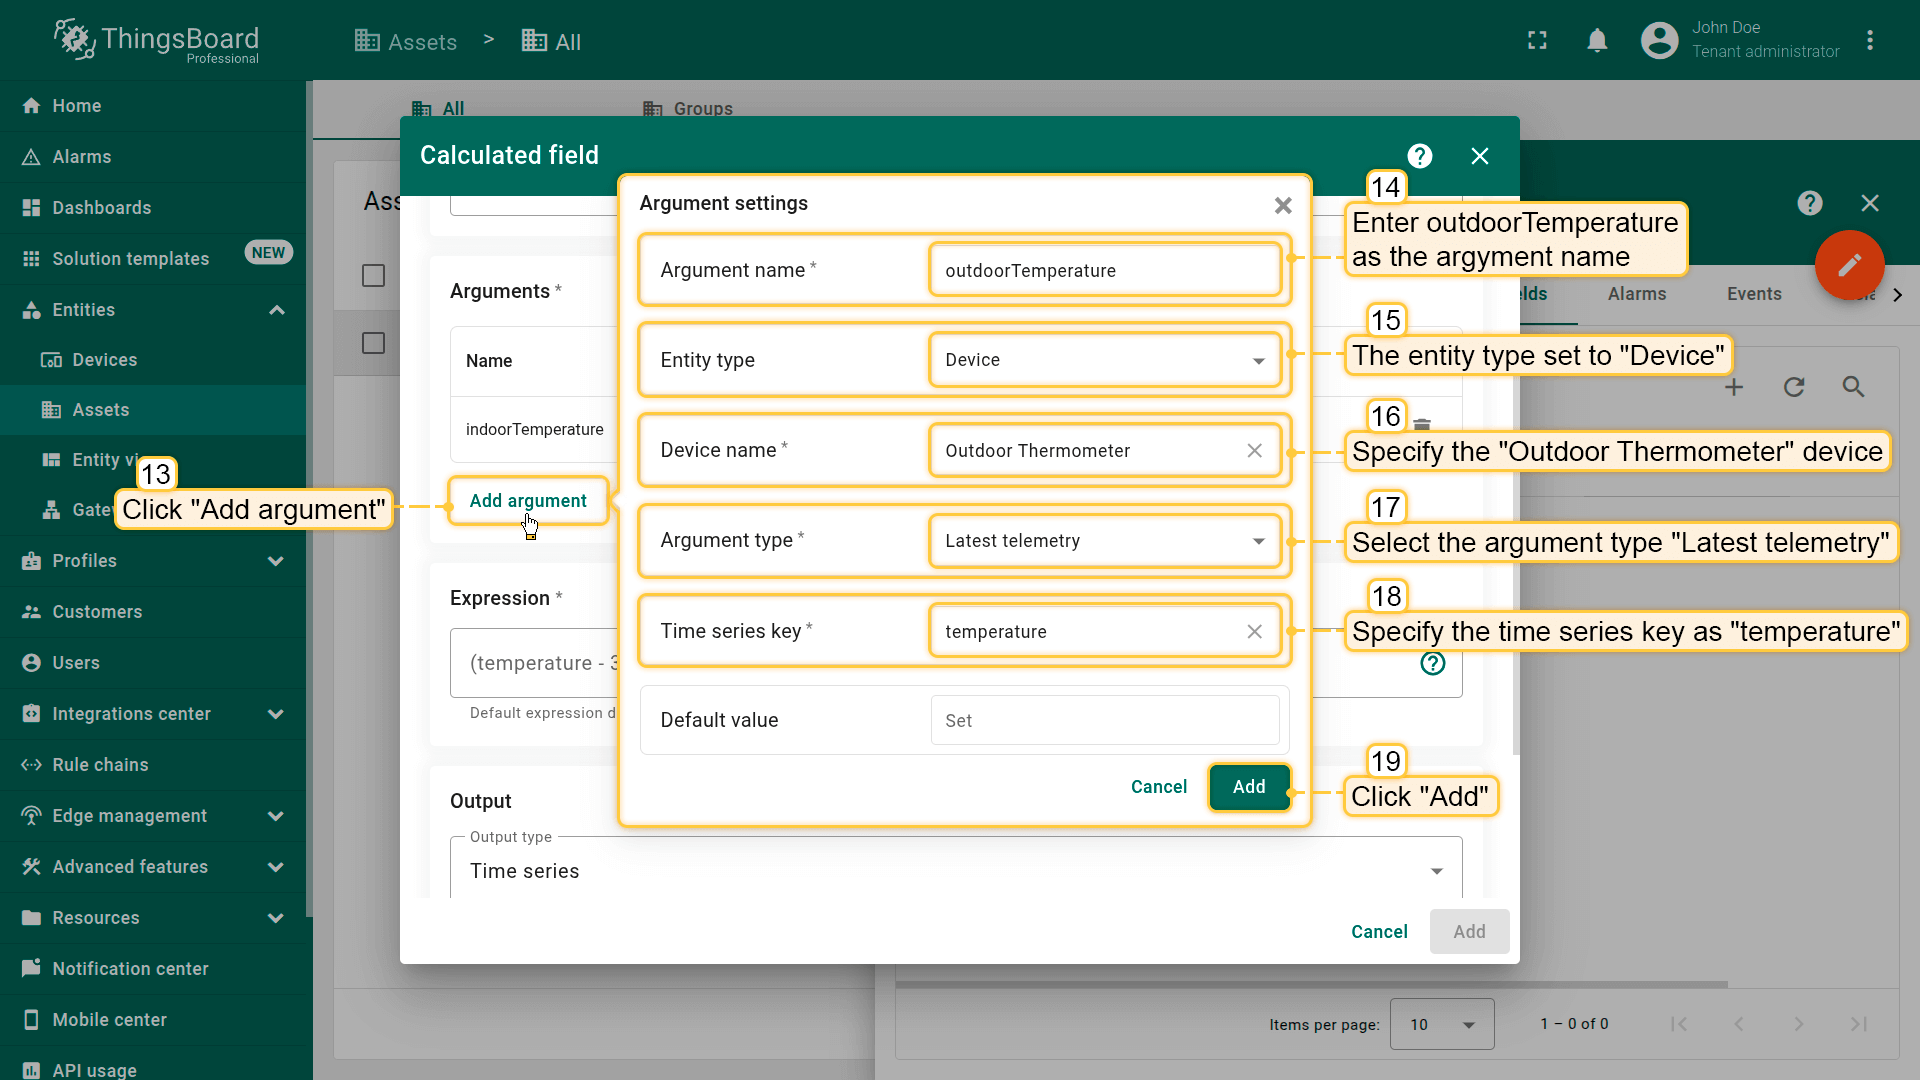The height and width of the screenshot is (1080, 1920).
Task: Open the user profile avatar icon
Action: pyautogui.click(x=1659, y=41)
